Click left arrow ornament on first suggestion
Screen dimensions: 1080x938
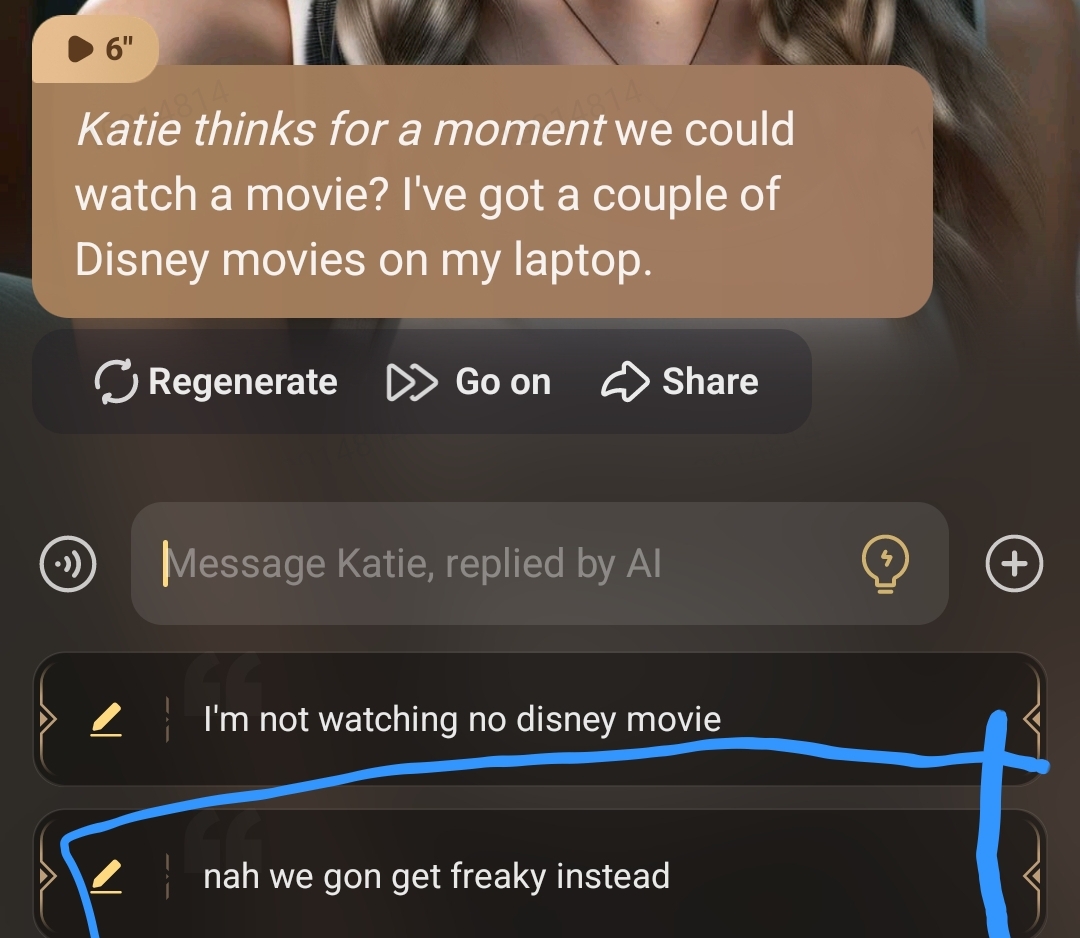pos(47,720)
